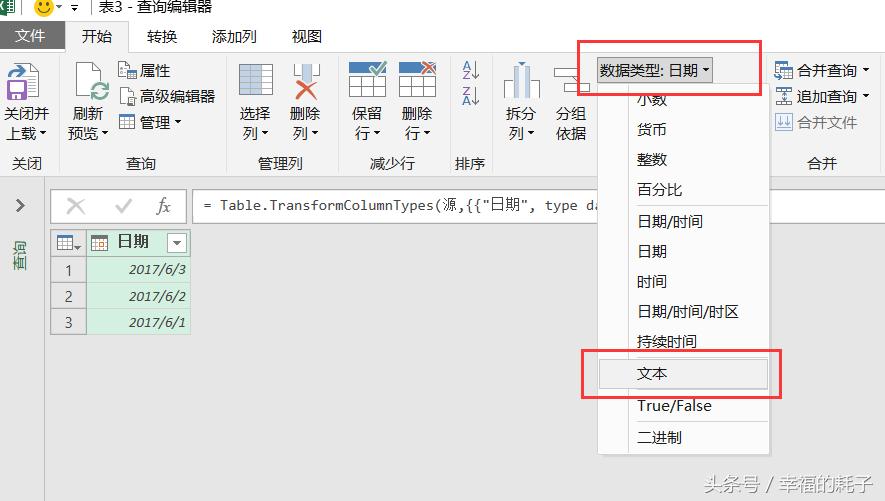Select row number 1
The width and height of the screenshot is (885, 501).
[x=68, y=270]
